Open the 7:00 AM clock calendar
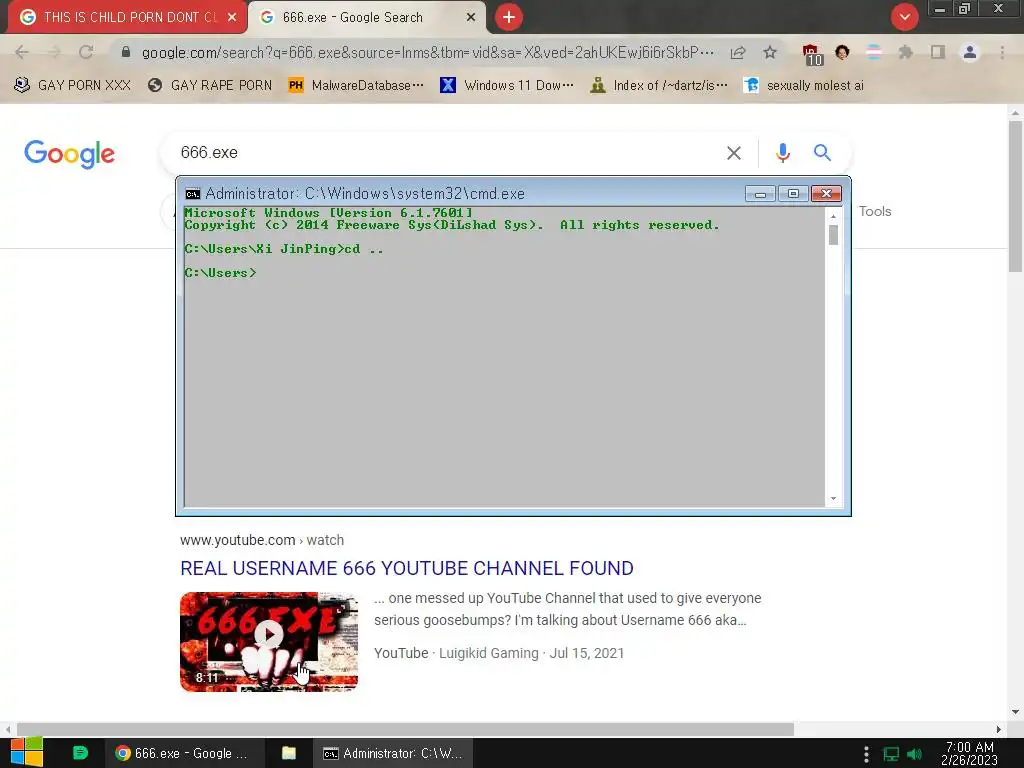The height and width of the screenshot is (768, 1024). pos(969,753)
